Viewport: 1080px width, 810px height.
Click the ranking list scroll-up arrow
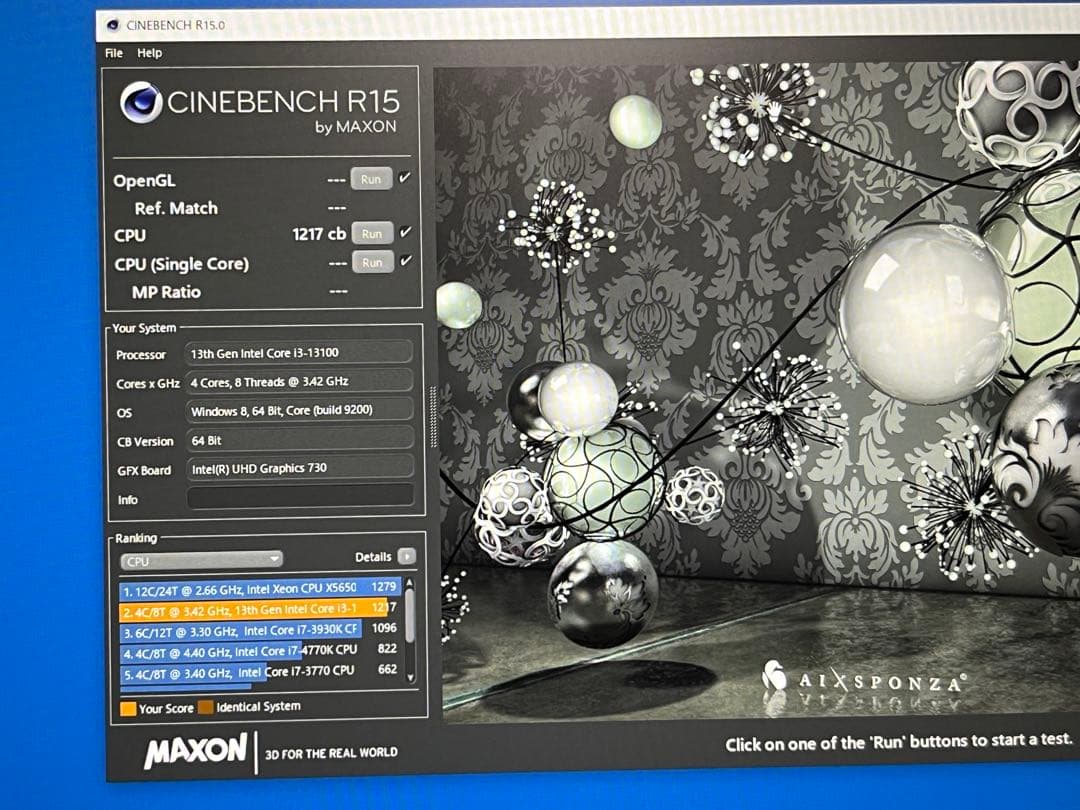point(409,583)
